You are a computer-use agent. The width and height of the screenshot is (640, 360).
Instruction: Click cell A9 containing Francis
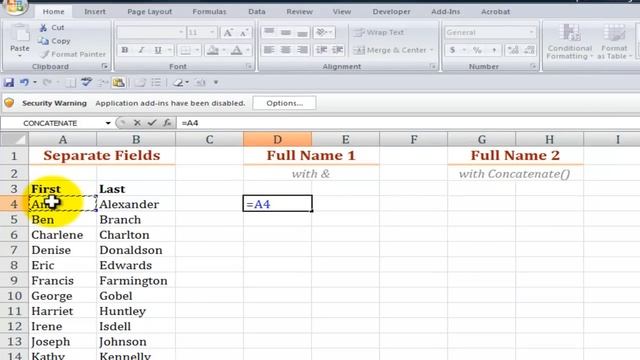click(62, 281)
